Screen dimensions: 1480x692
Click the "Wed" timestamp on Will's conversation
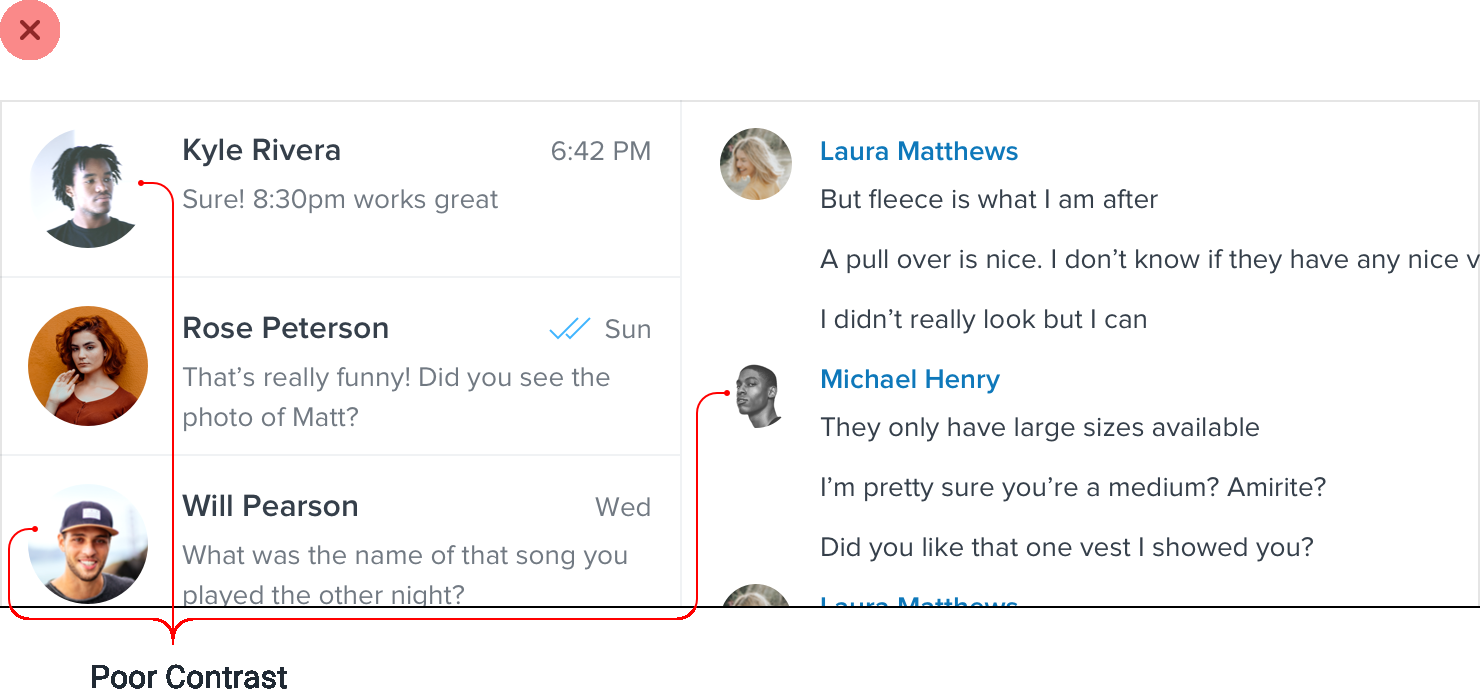[x=622, y=508]
